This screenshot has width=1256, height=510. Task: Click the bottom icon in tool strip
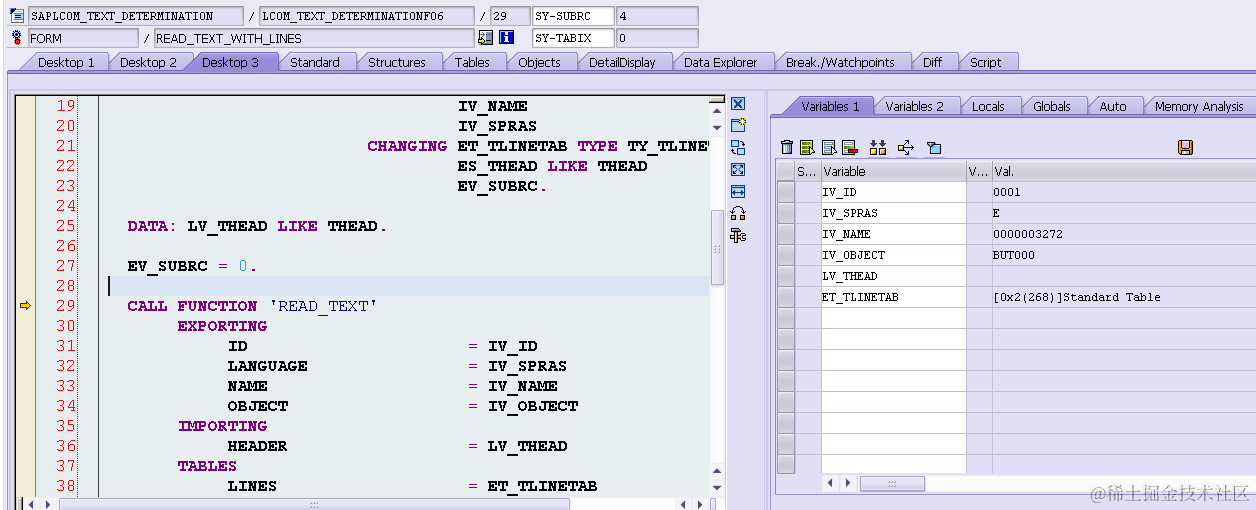738,236
